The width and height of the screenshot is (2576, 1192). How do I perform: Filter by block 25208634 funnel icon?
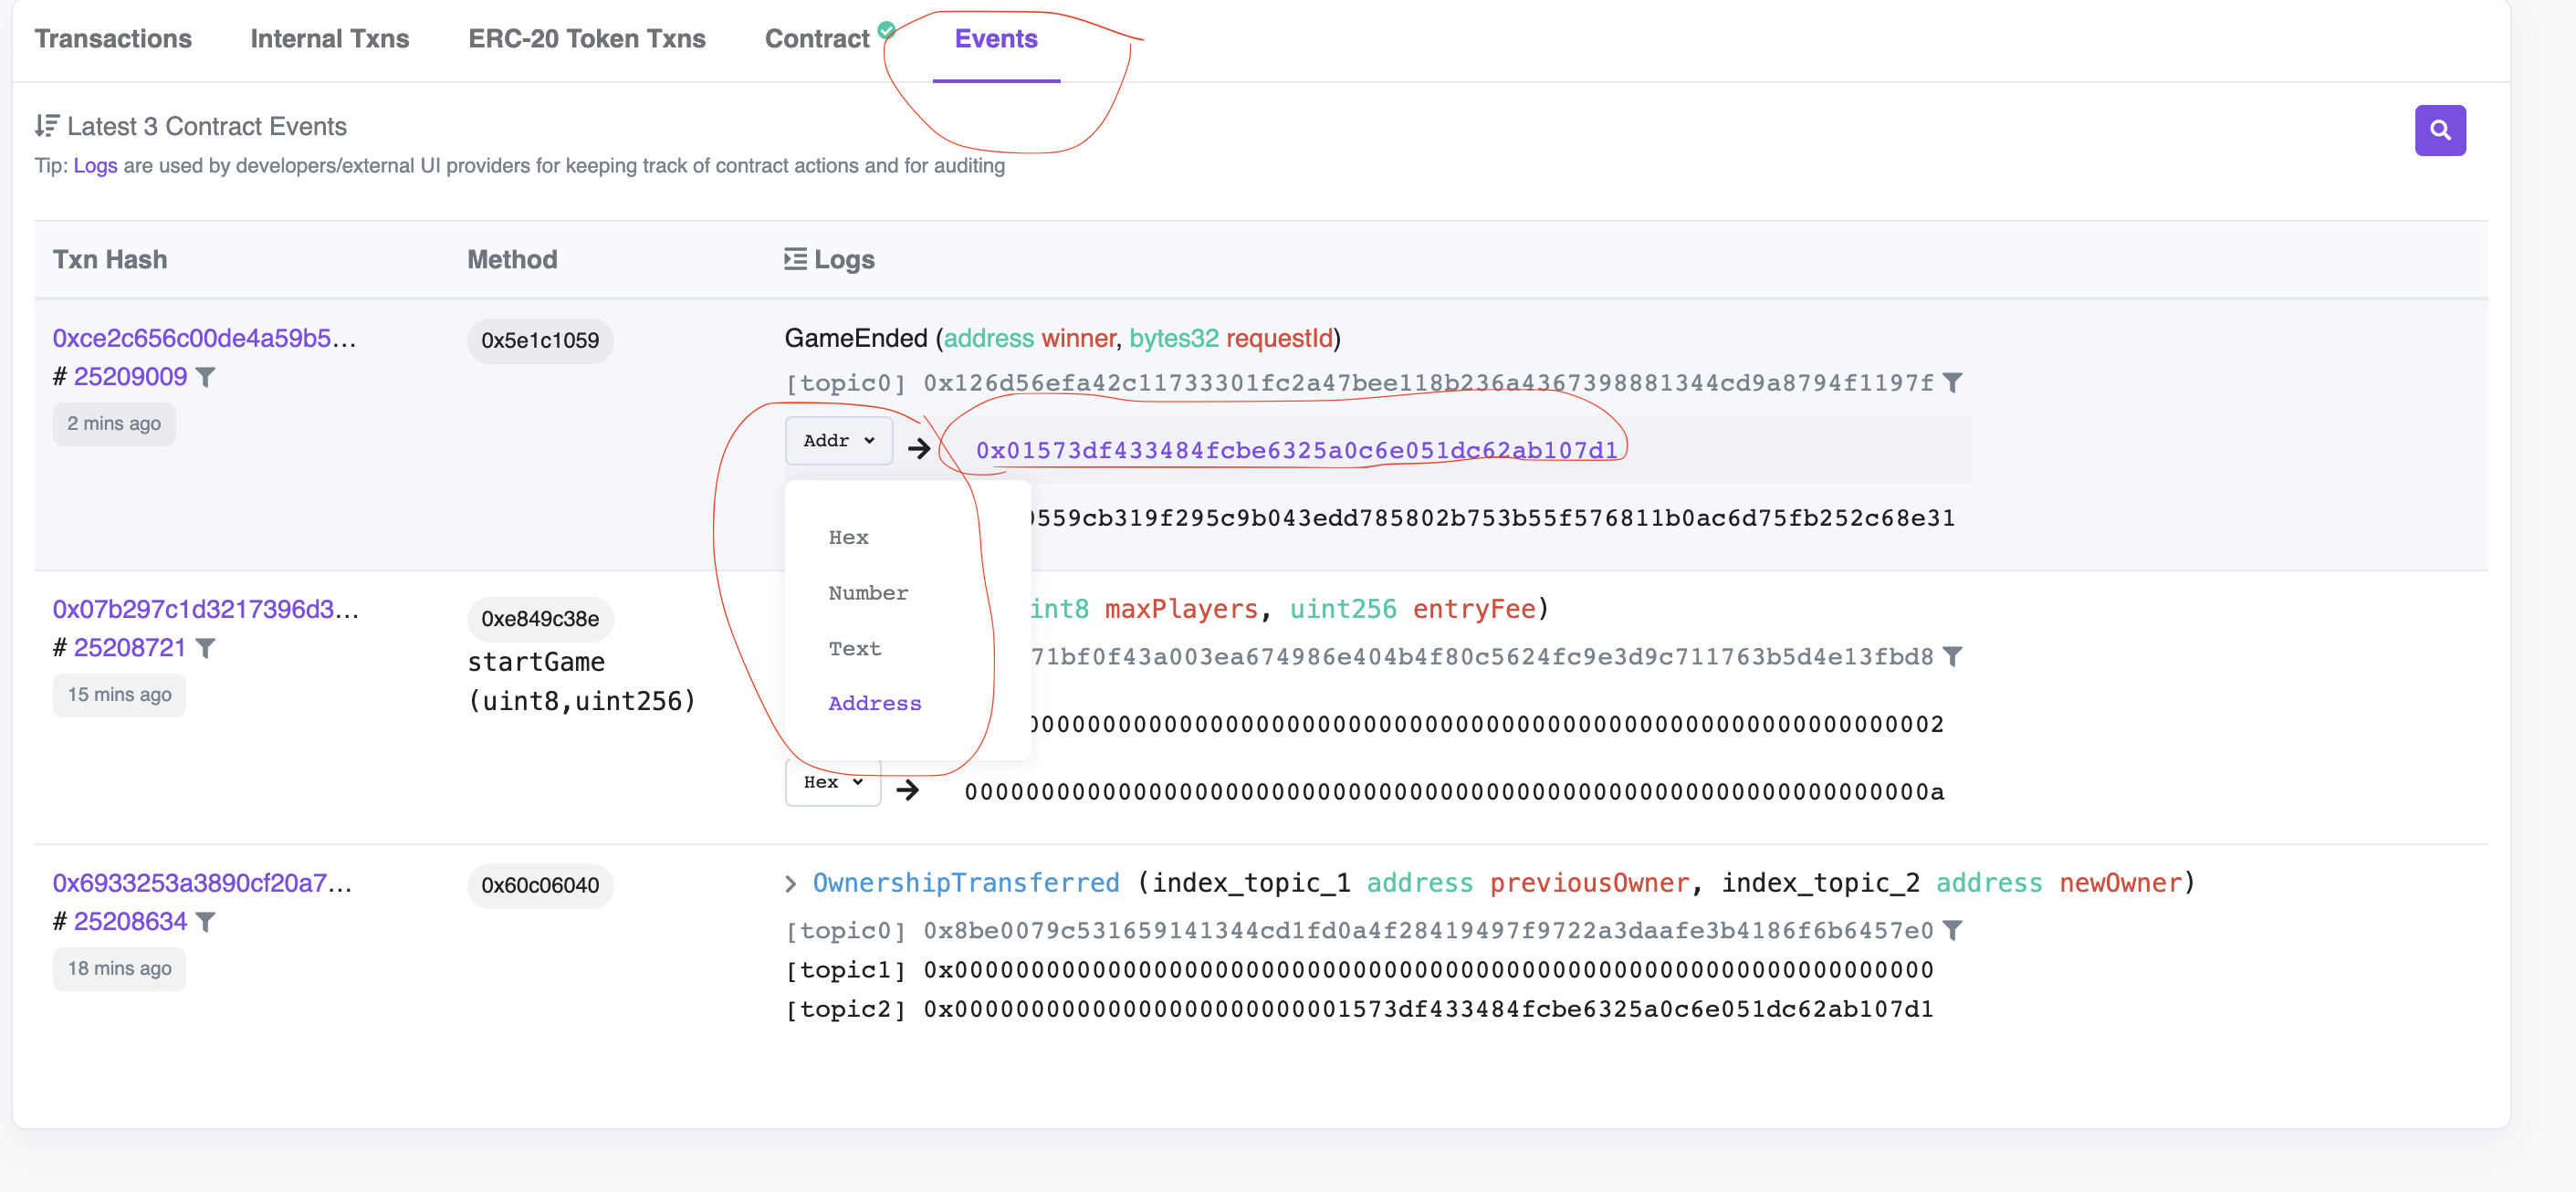point(206,922)
